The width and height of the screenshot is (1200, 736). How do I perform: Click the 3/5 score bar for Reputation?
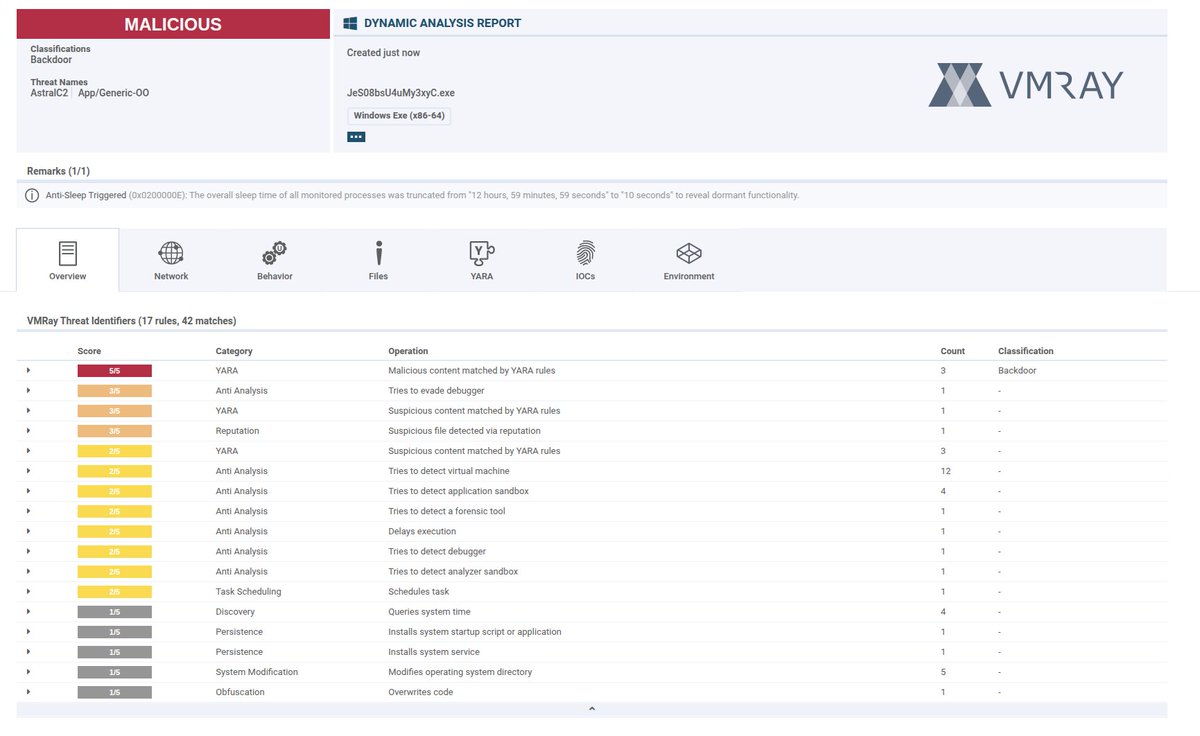(115, 431)
